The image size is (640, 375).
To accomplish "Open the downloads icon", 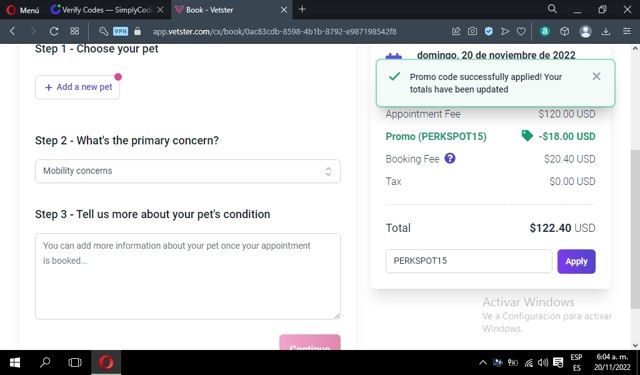I will 606,31.
